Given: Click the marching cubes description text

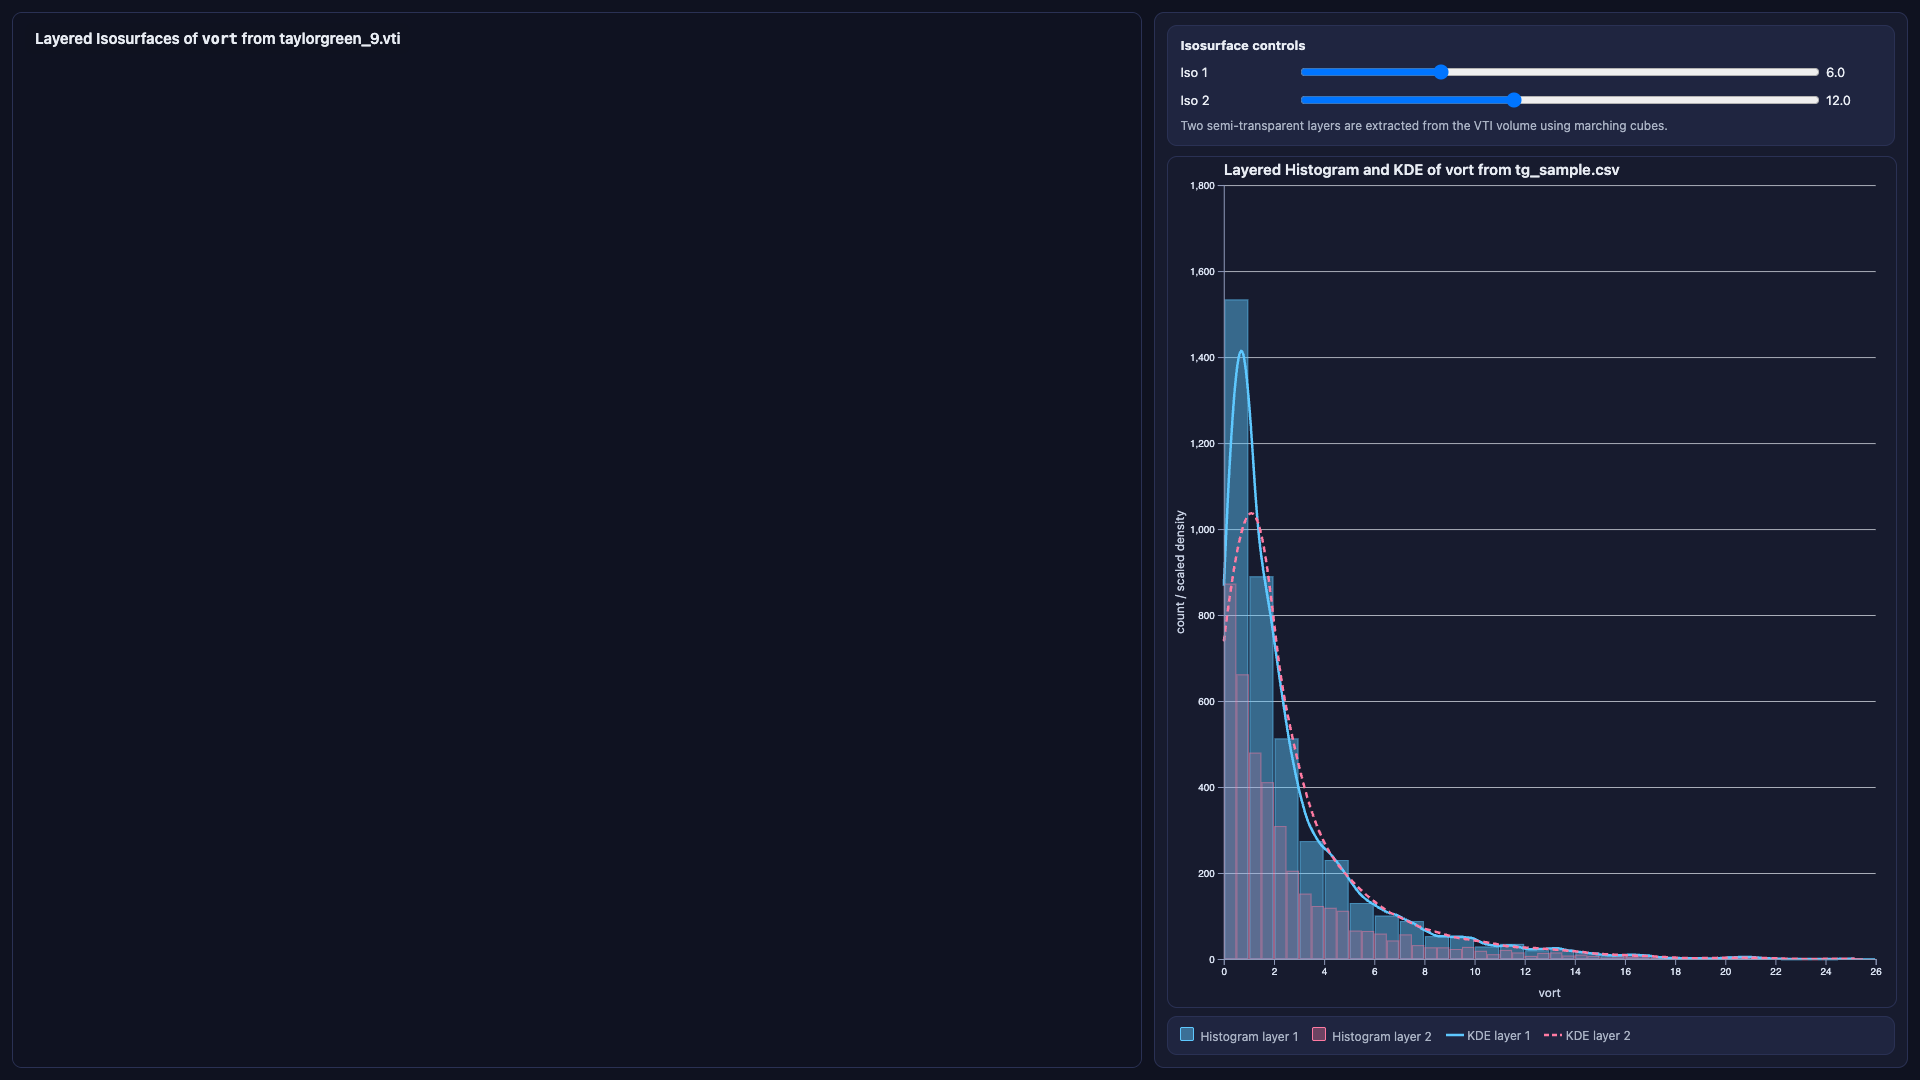Looking at the screenshot, I should click(x=1423, y=126).
